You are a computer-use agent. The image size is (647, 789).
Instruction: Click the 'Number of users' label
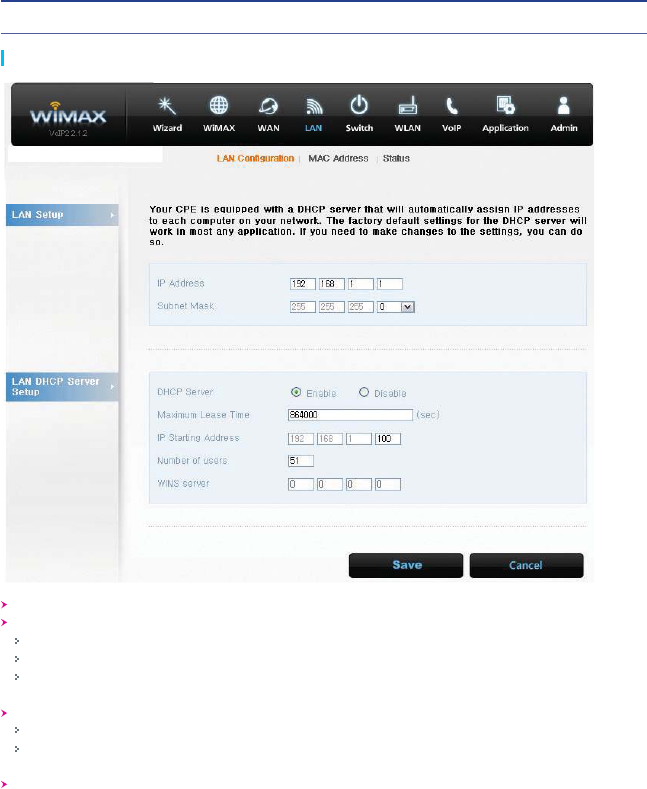[192, 460]
